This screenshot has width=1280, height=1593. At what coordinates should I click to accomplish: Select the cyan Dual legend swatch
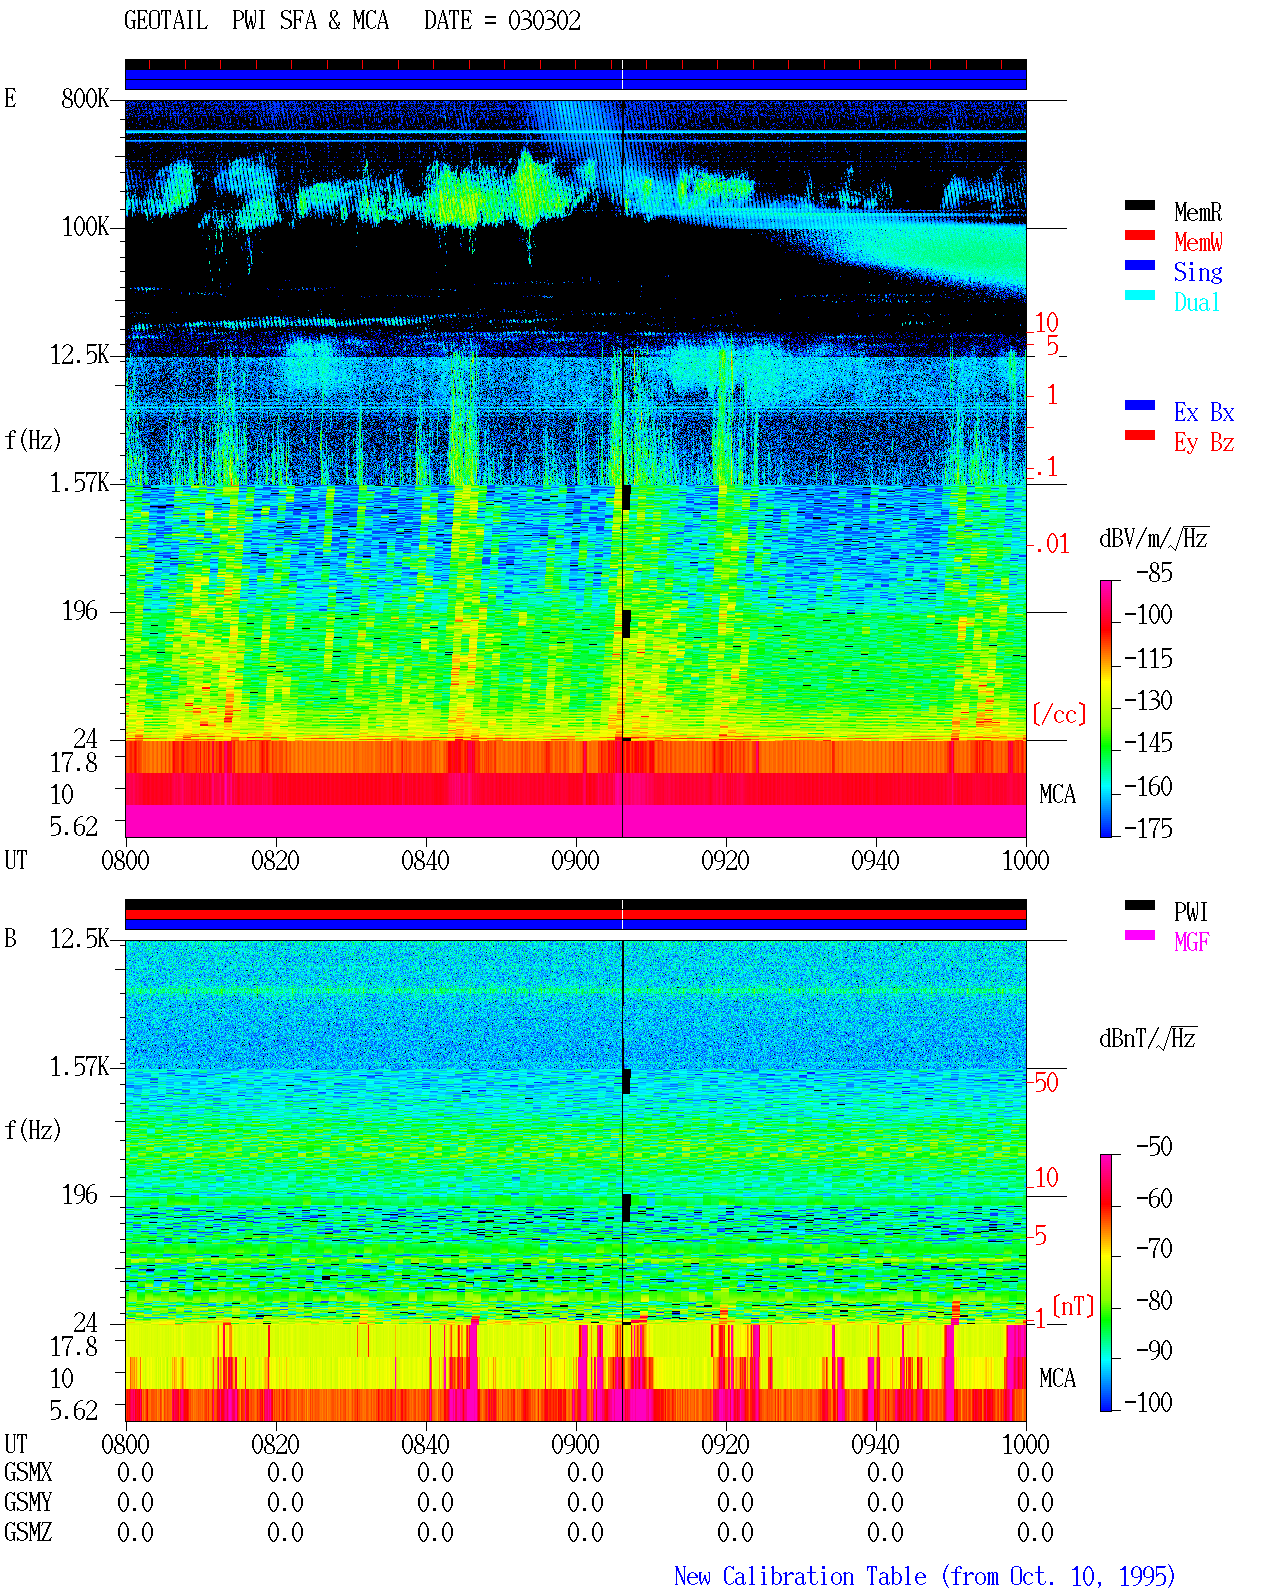[1139, 295]
